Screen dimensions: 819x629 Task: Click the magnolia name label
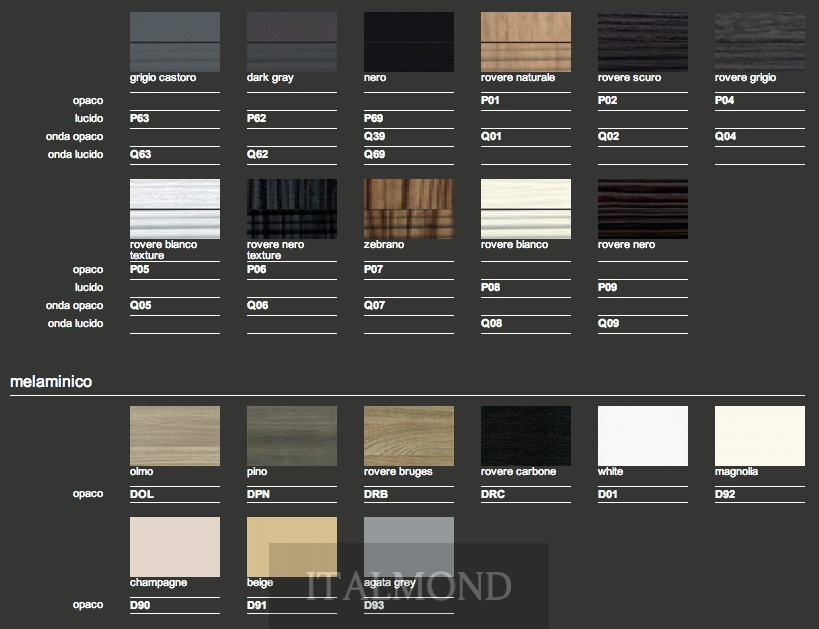tap(736, 472)
